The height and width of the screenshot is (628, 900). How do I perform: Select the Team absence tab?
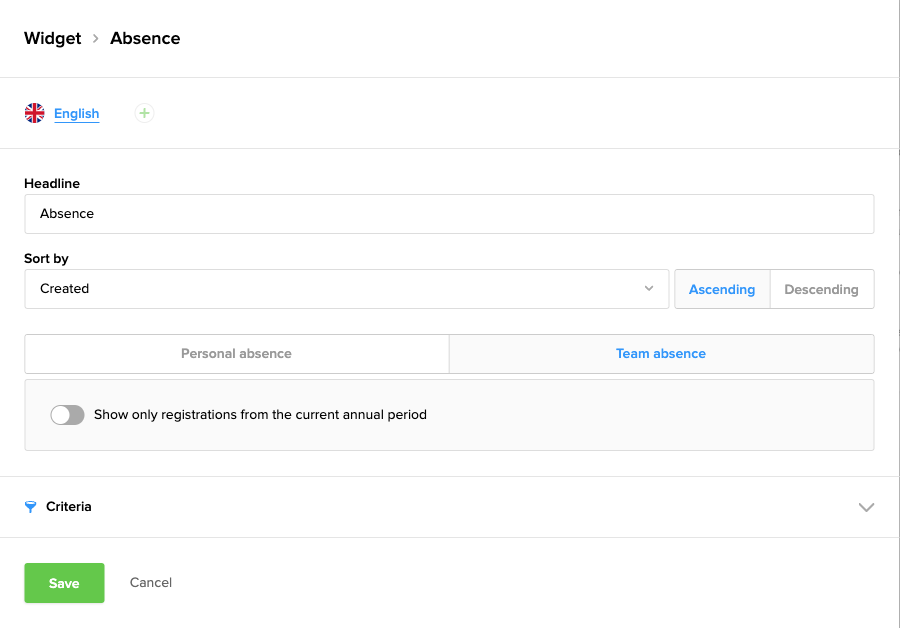click(661, 353)
